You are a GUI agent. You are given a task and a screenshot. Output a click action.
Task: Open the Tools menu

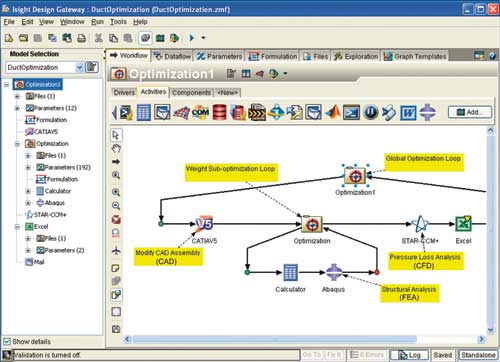tap(118, 22)
